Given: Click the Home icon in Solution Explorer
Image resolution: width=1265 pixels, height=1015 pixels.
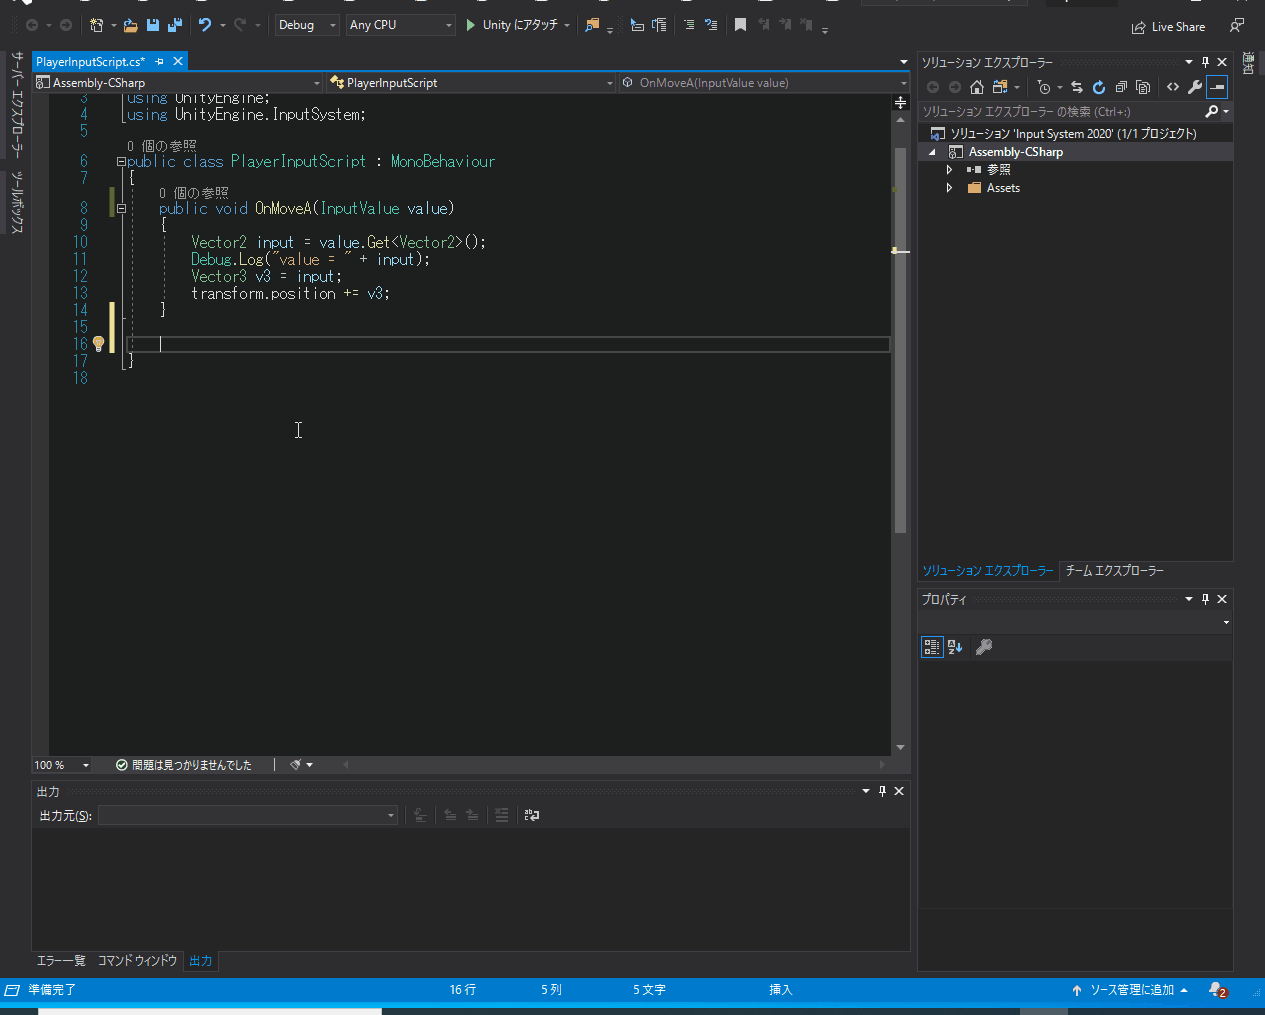Looking at the screenshot, I should point(977,87).
